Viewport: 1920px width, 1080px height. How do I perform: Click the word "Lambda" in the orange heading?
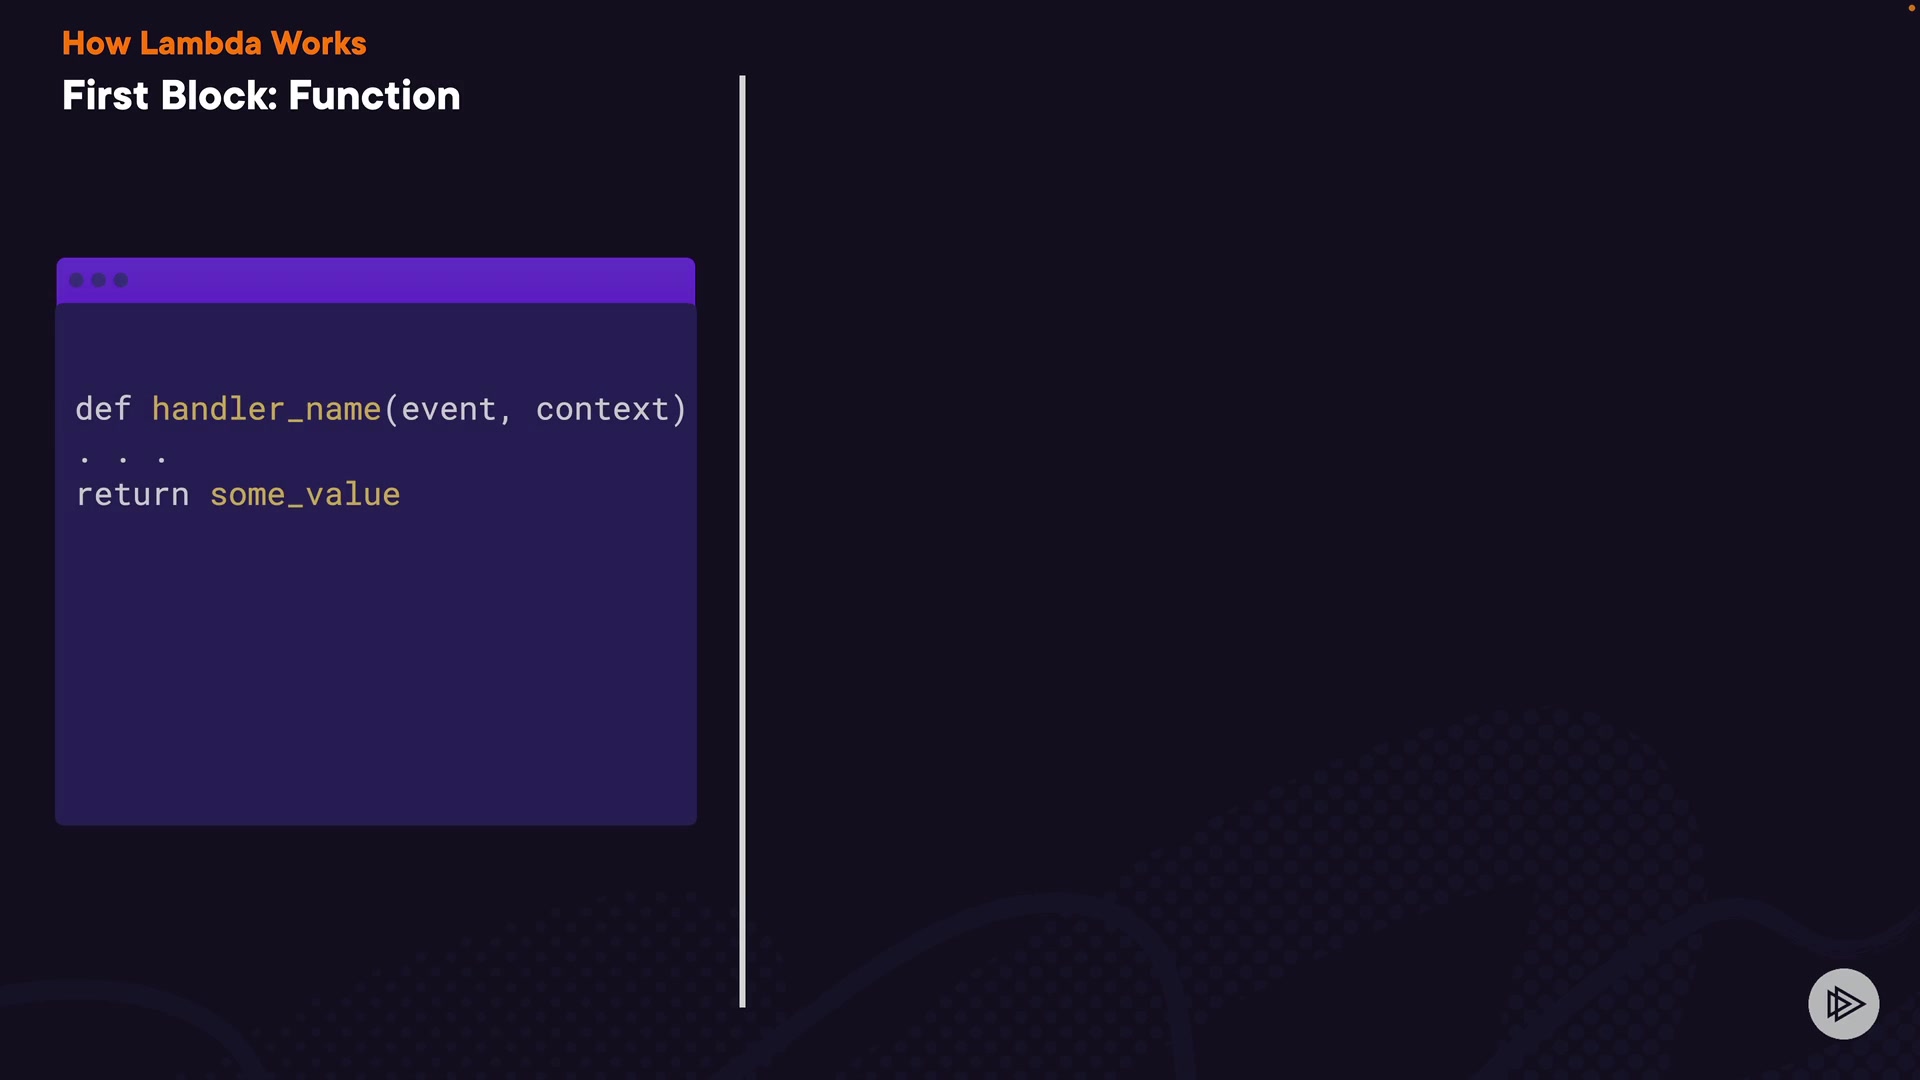pos(200,43)
